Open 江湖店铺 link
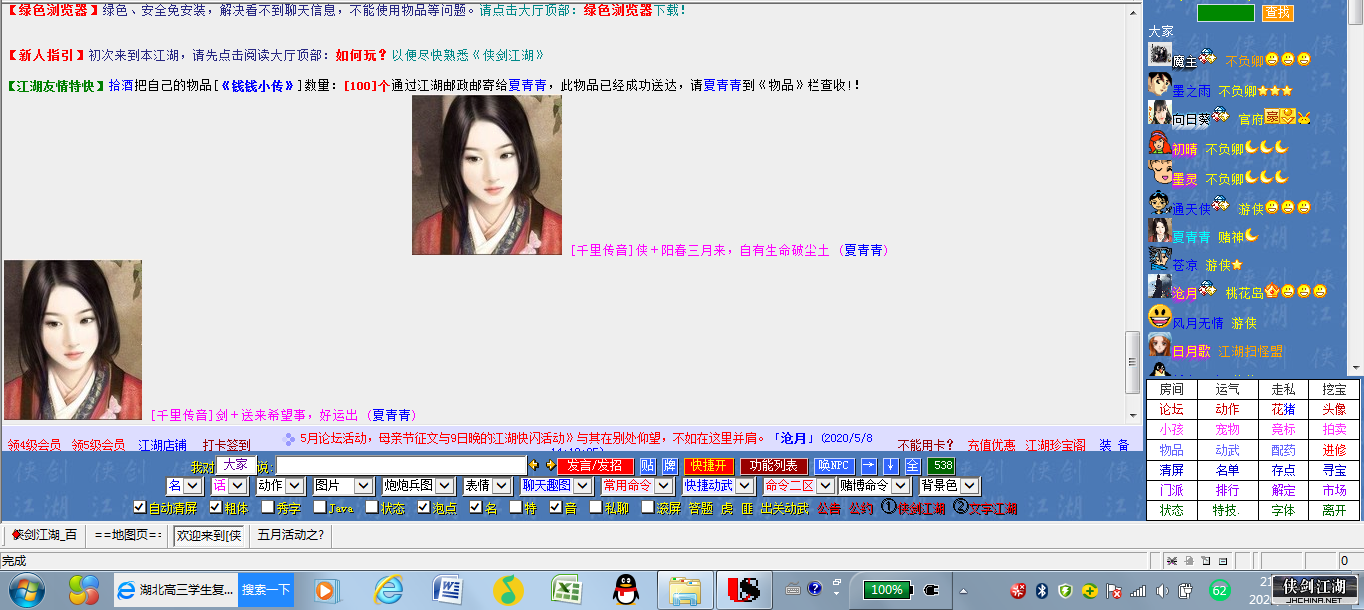The height and width of the screenshot is (610, 1364). (x=162, y=445)
